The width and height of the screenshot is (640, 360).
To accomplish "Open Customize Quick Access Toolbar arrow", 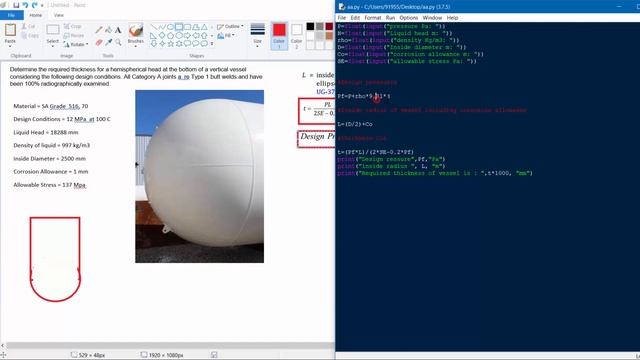I will pyautogui.click(x=42, y=6).
